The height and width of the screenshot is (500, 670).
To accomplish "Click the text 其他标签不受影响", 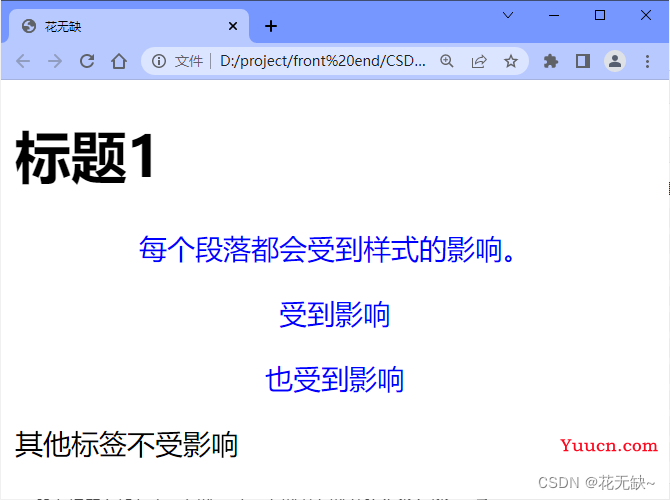I will coord(126,444).
